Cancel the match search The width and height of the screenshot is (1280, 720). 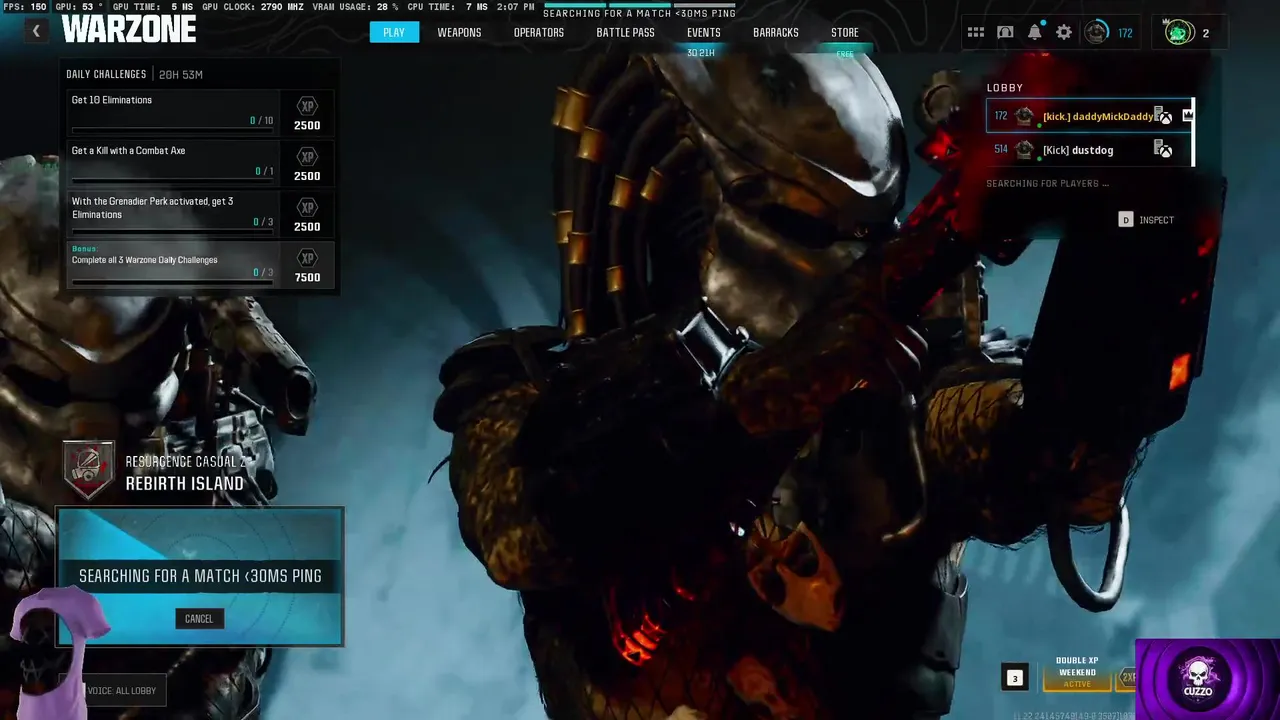pyautogui.click(x=199, y=618)
